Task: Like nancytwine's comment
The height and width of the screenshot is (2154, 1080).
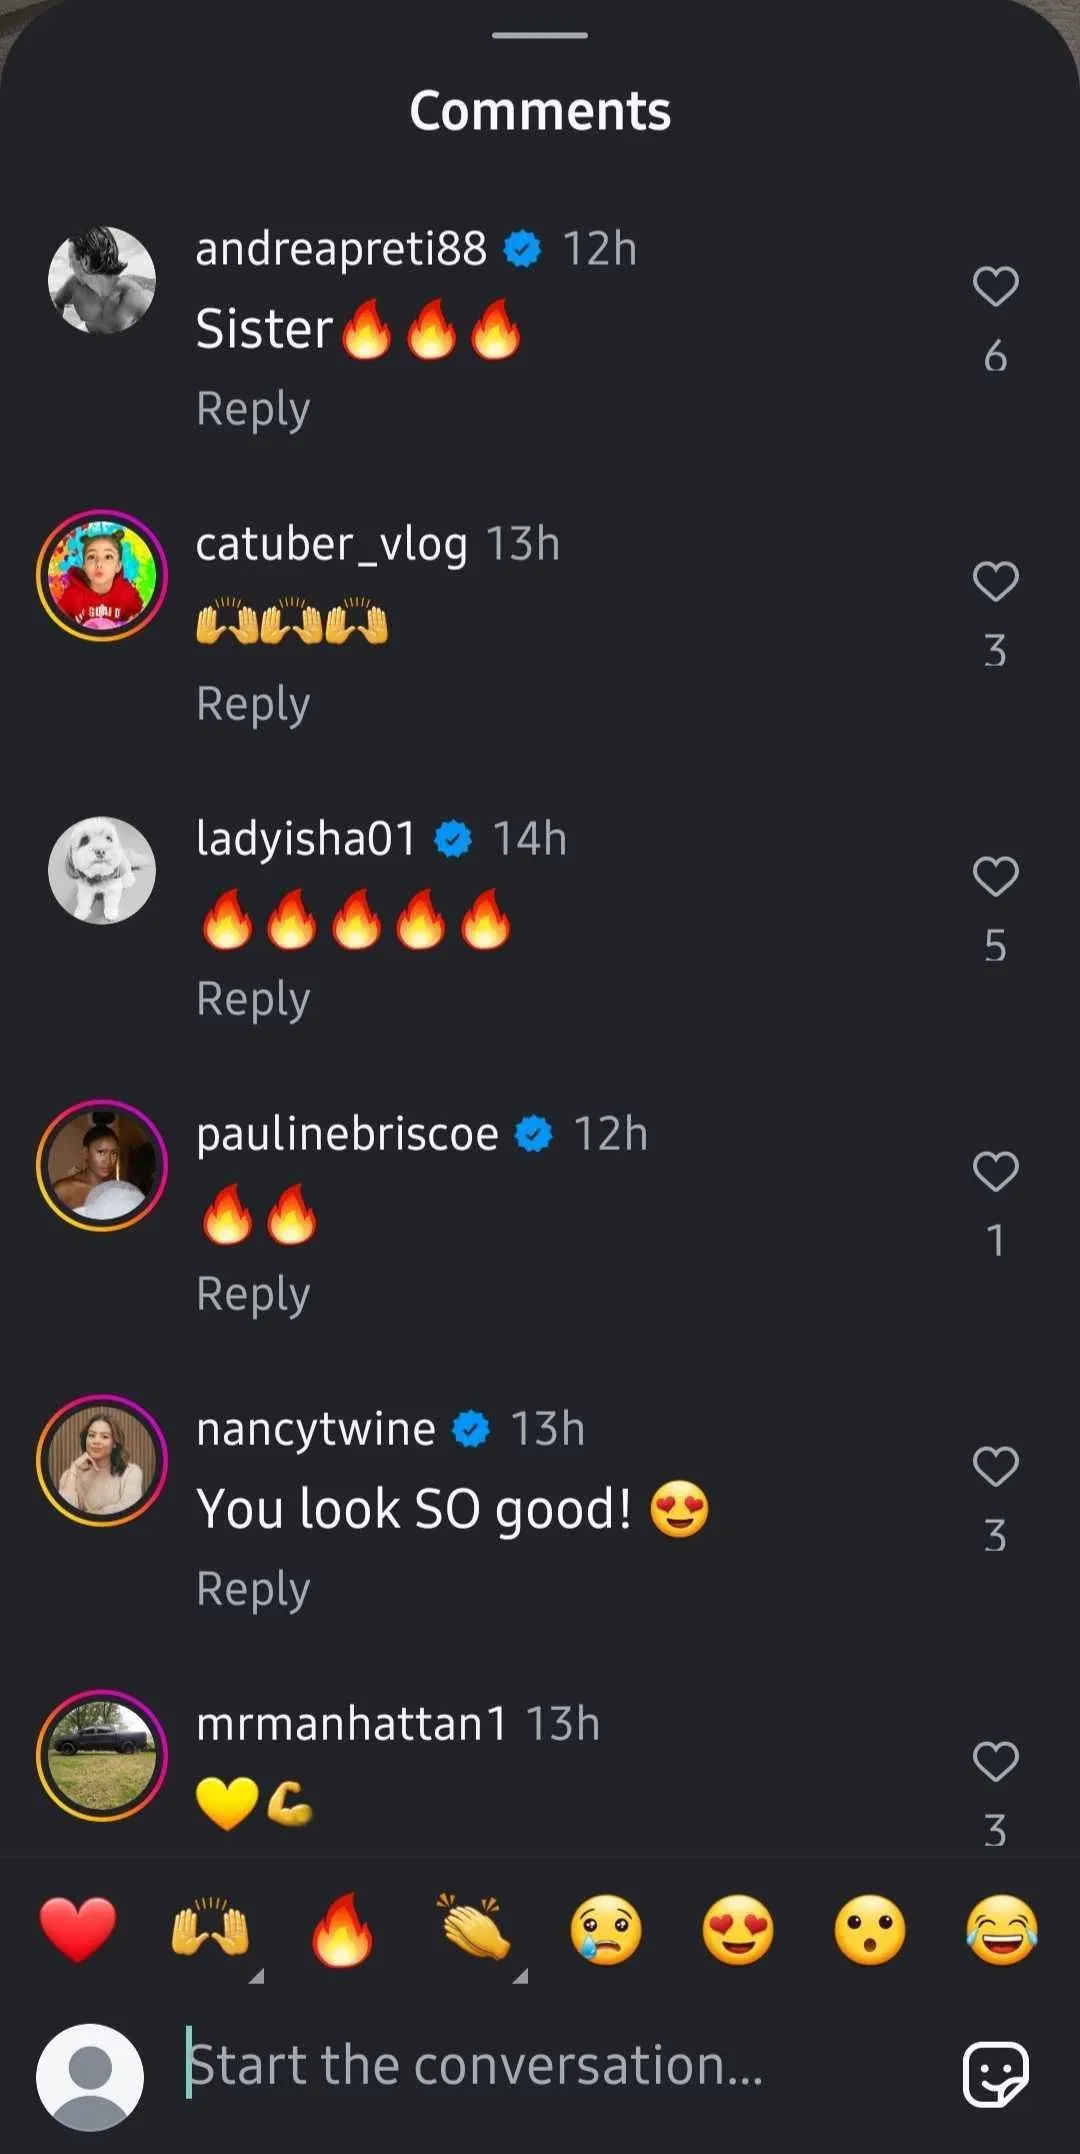Action: point(995,1467)
